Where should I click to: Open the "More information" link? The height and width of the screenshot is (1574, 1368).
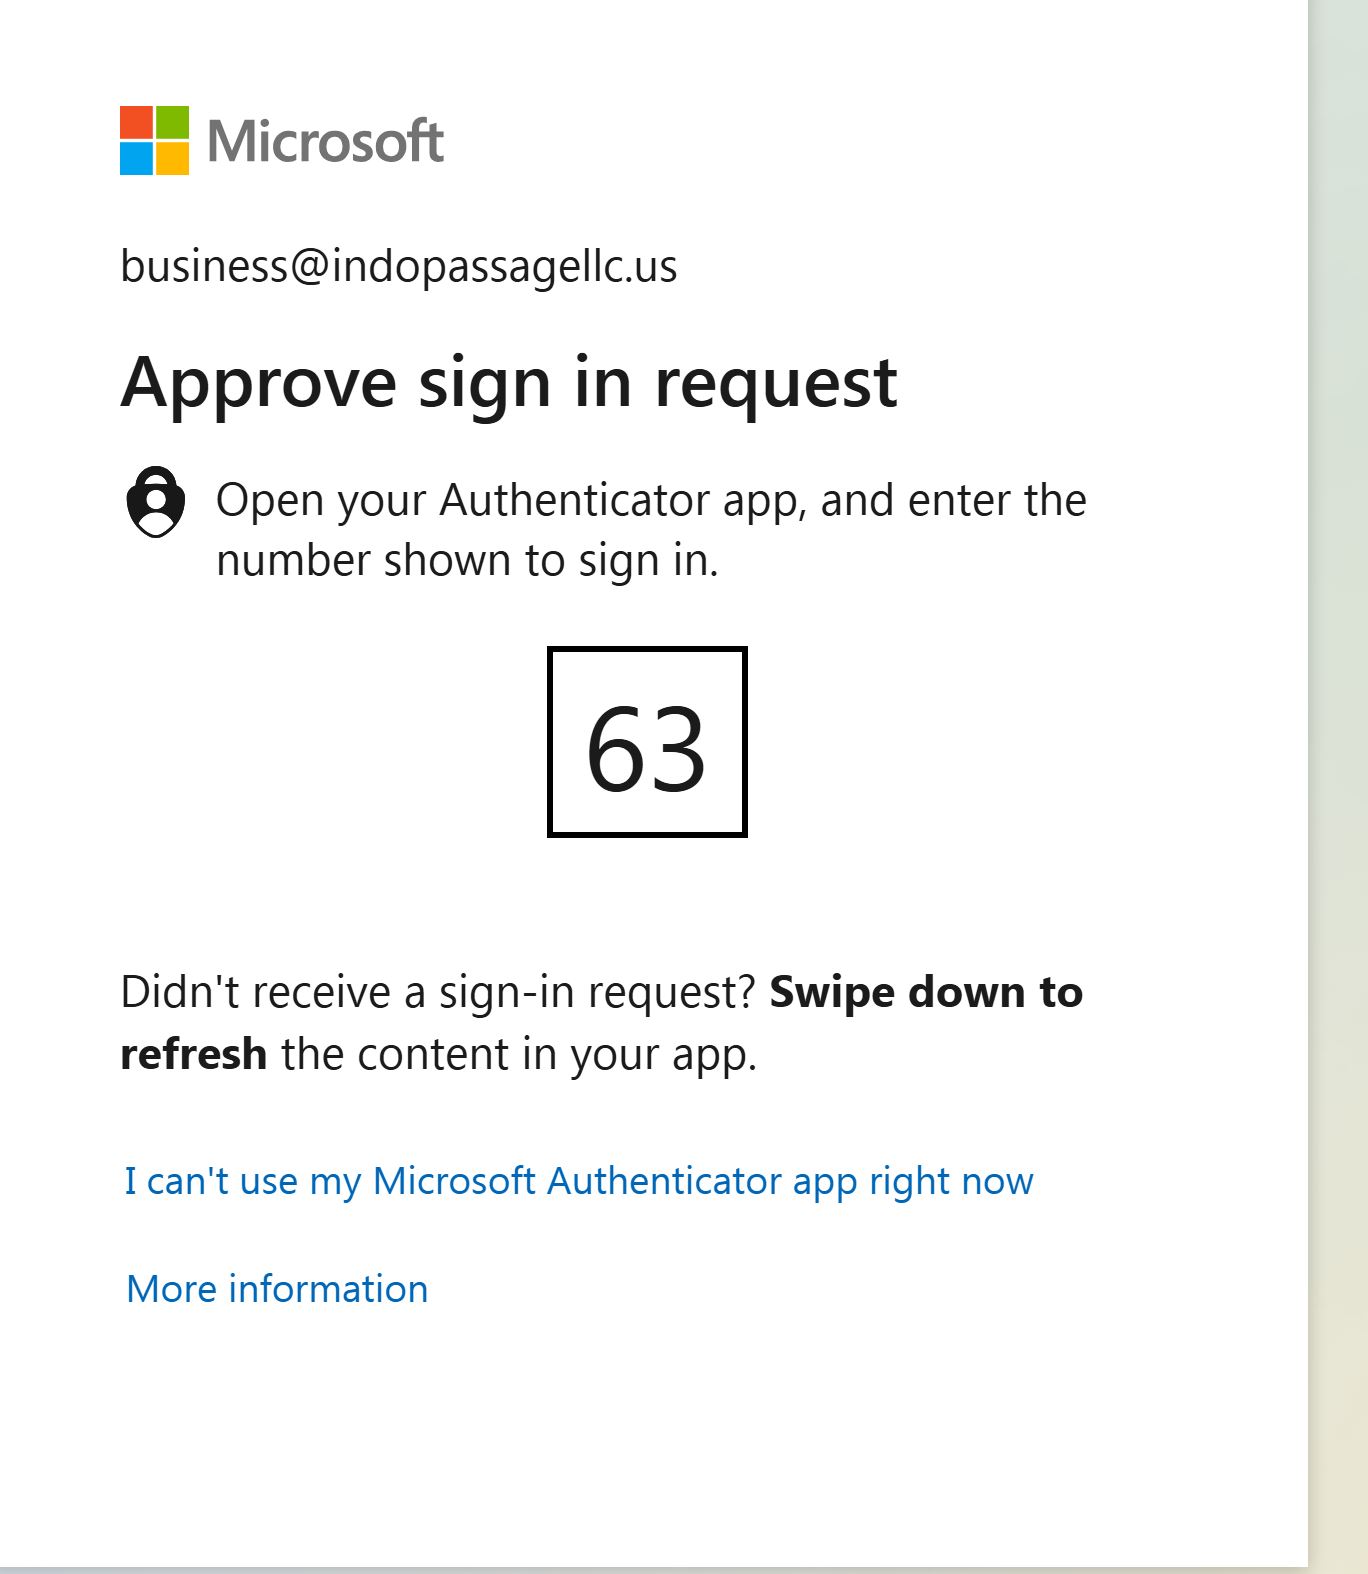(x=277, y=1289)
